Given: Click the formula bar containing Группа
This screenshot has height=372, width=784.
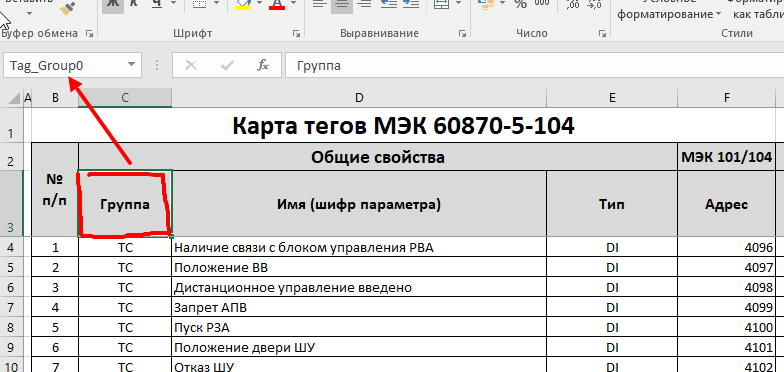Looking at the screenshot, I should (x=534, y=65).
